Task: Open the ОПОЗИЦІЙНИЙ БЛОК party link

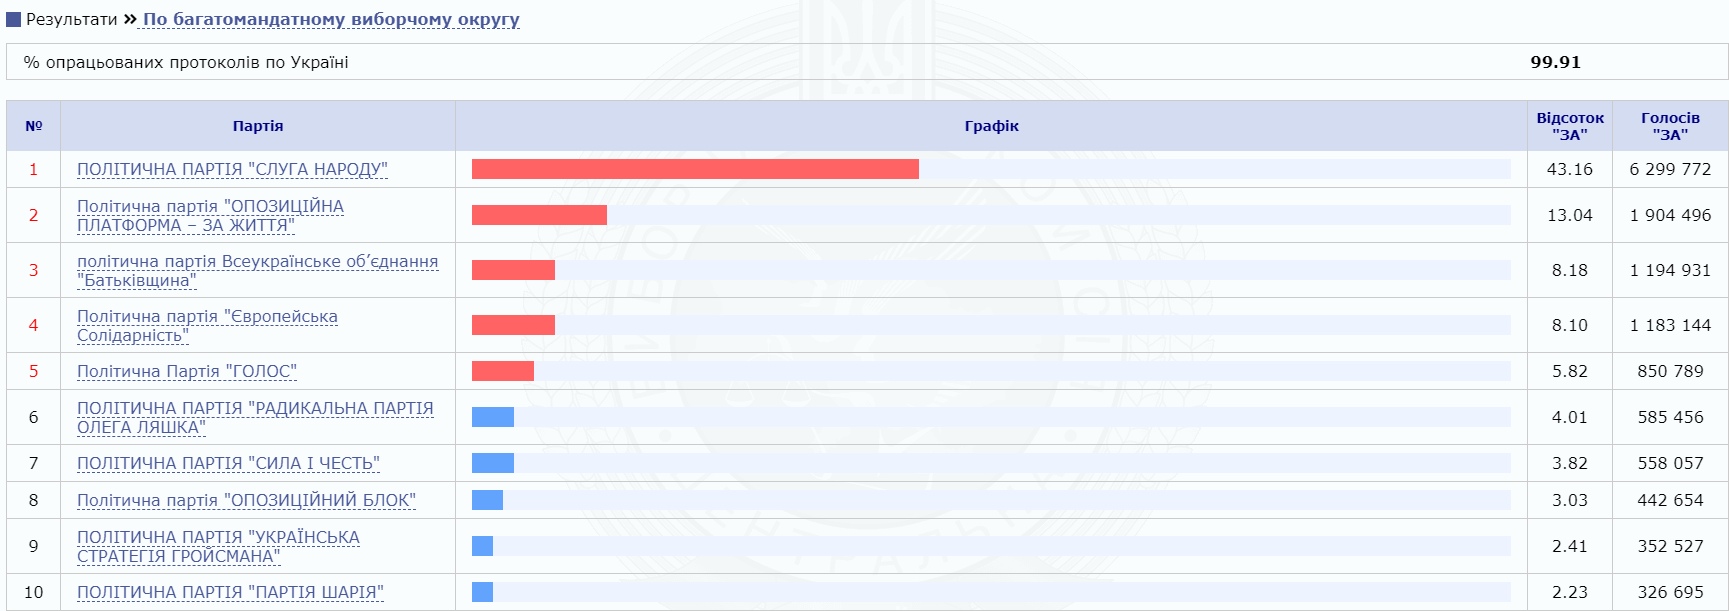Action: point(246,500)
